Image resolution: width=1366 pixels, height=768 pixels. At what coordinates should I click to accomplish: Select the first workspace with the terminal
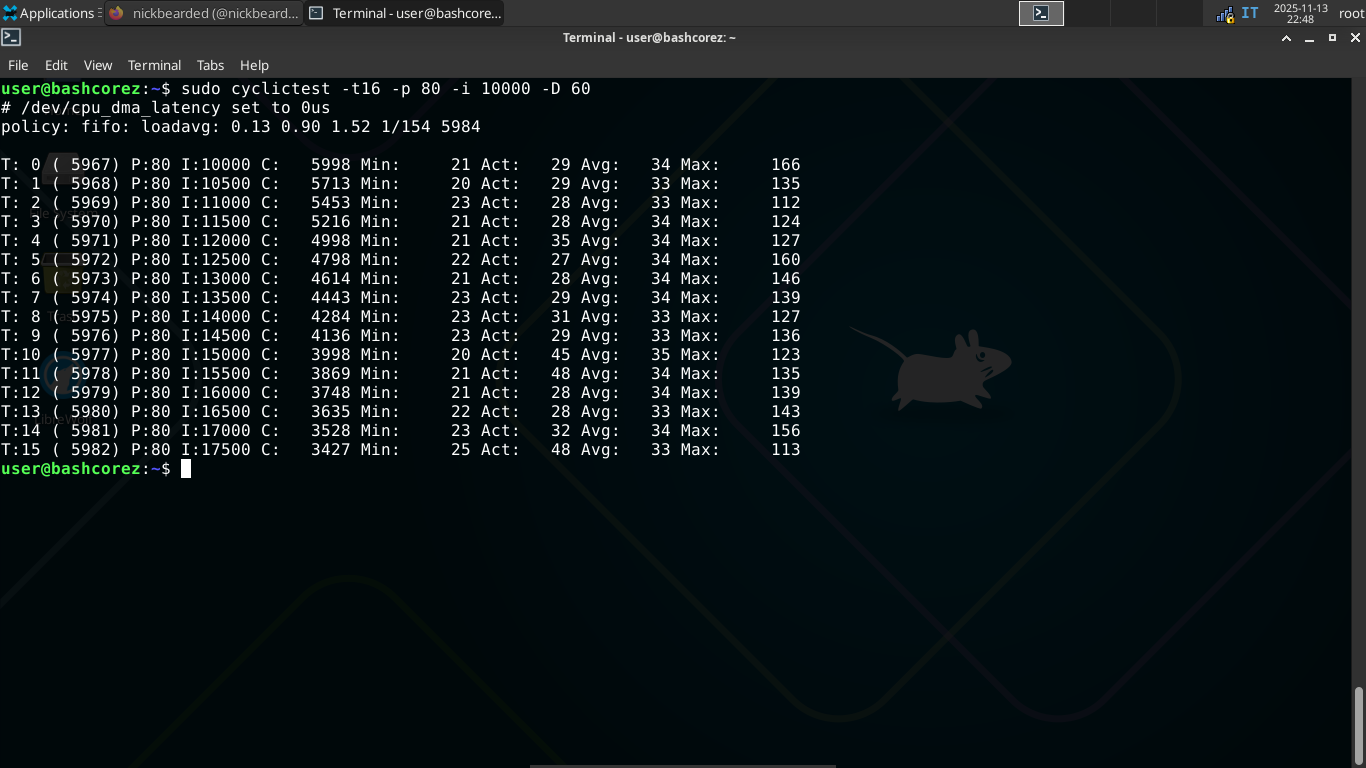[x=1041, y=13]
